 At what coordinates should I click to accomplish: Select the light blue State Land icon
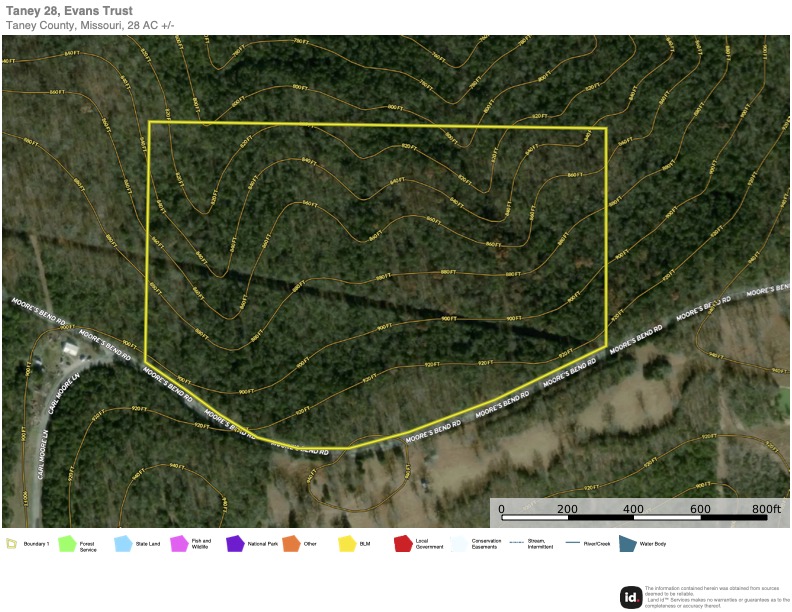click(123, 544)
